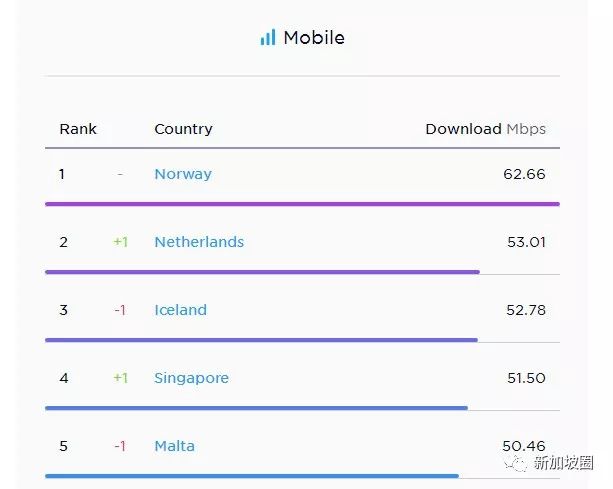Select the Iceland country link

click(x=181, y=310)
